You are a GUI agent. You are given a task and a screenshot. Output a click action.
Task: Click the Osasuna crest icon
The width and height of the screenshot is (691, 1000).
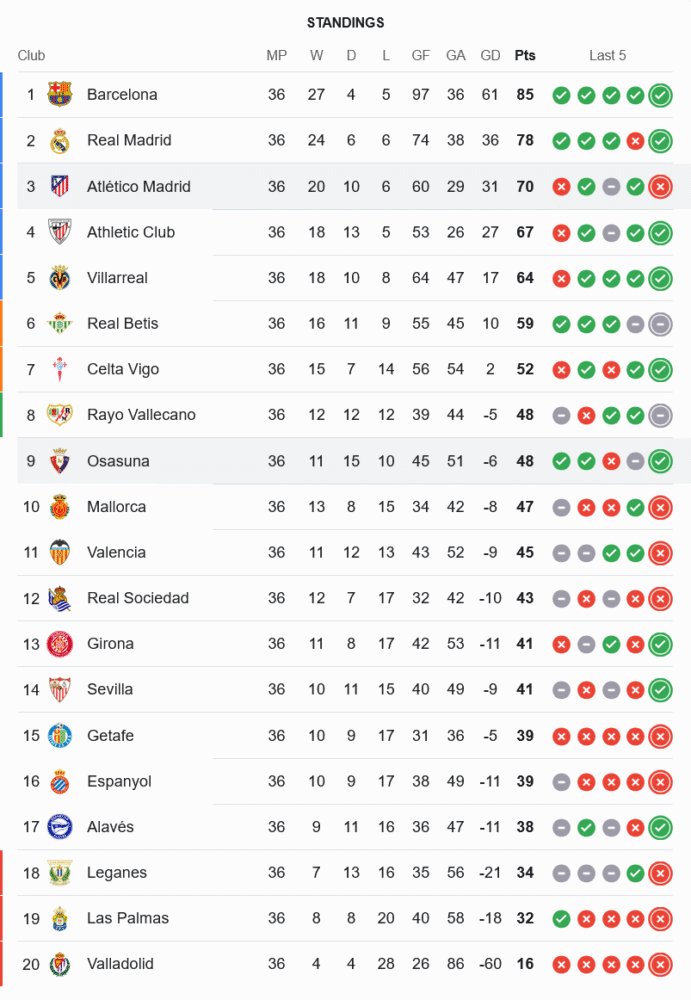click(60, 461)
